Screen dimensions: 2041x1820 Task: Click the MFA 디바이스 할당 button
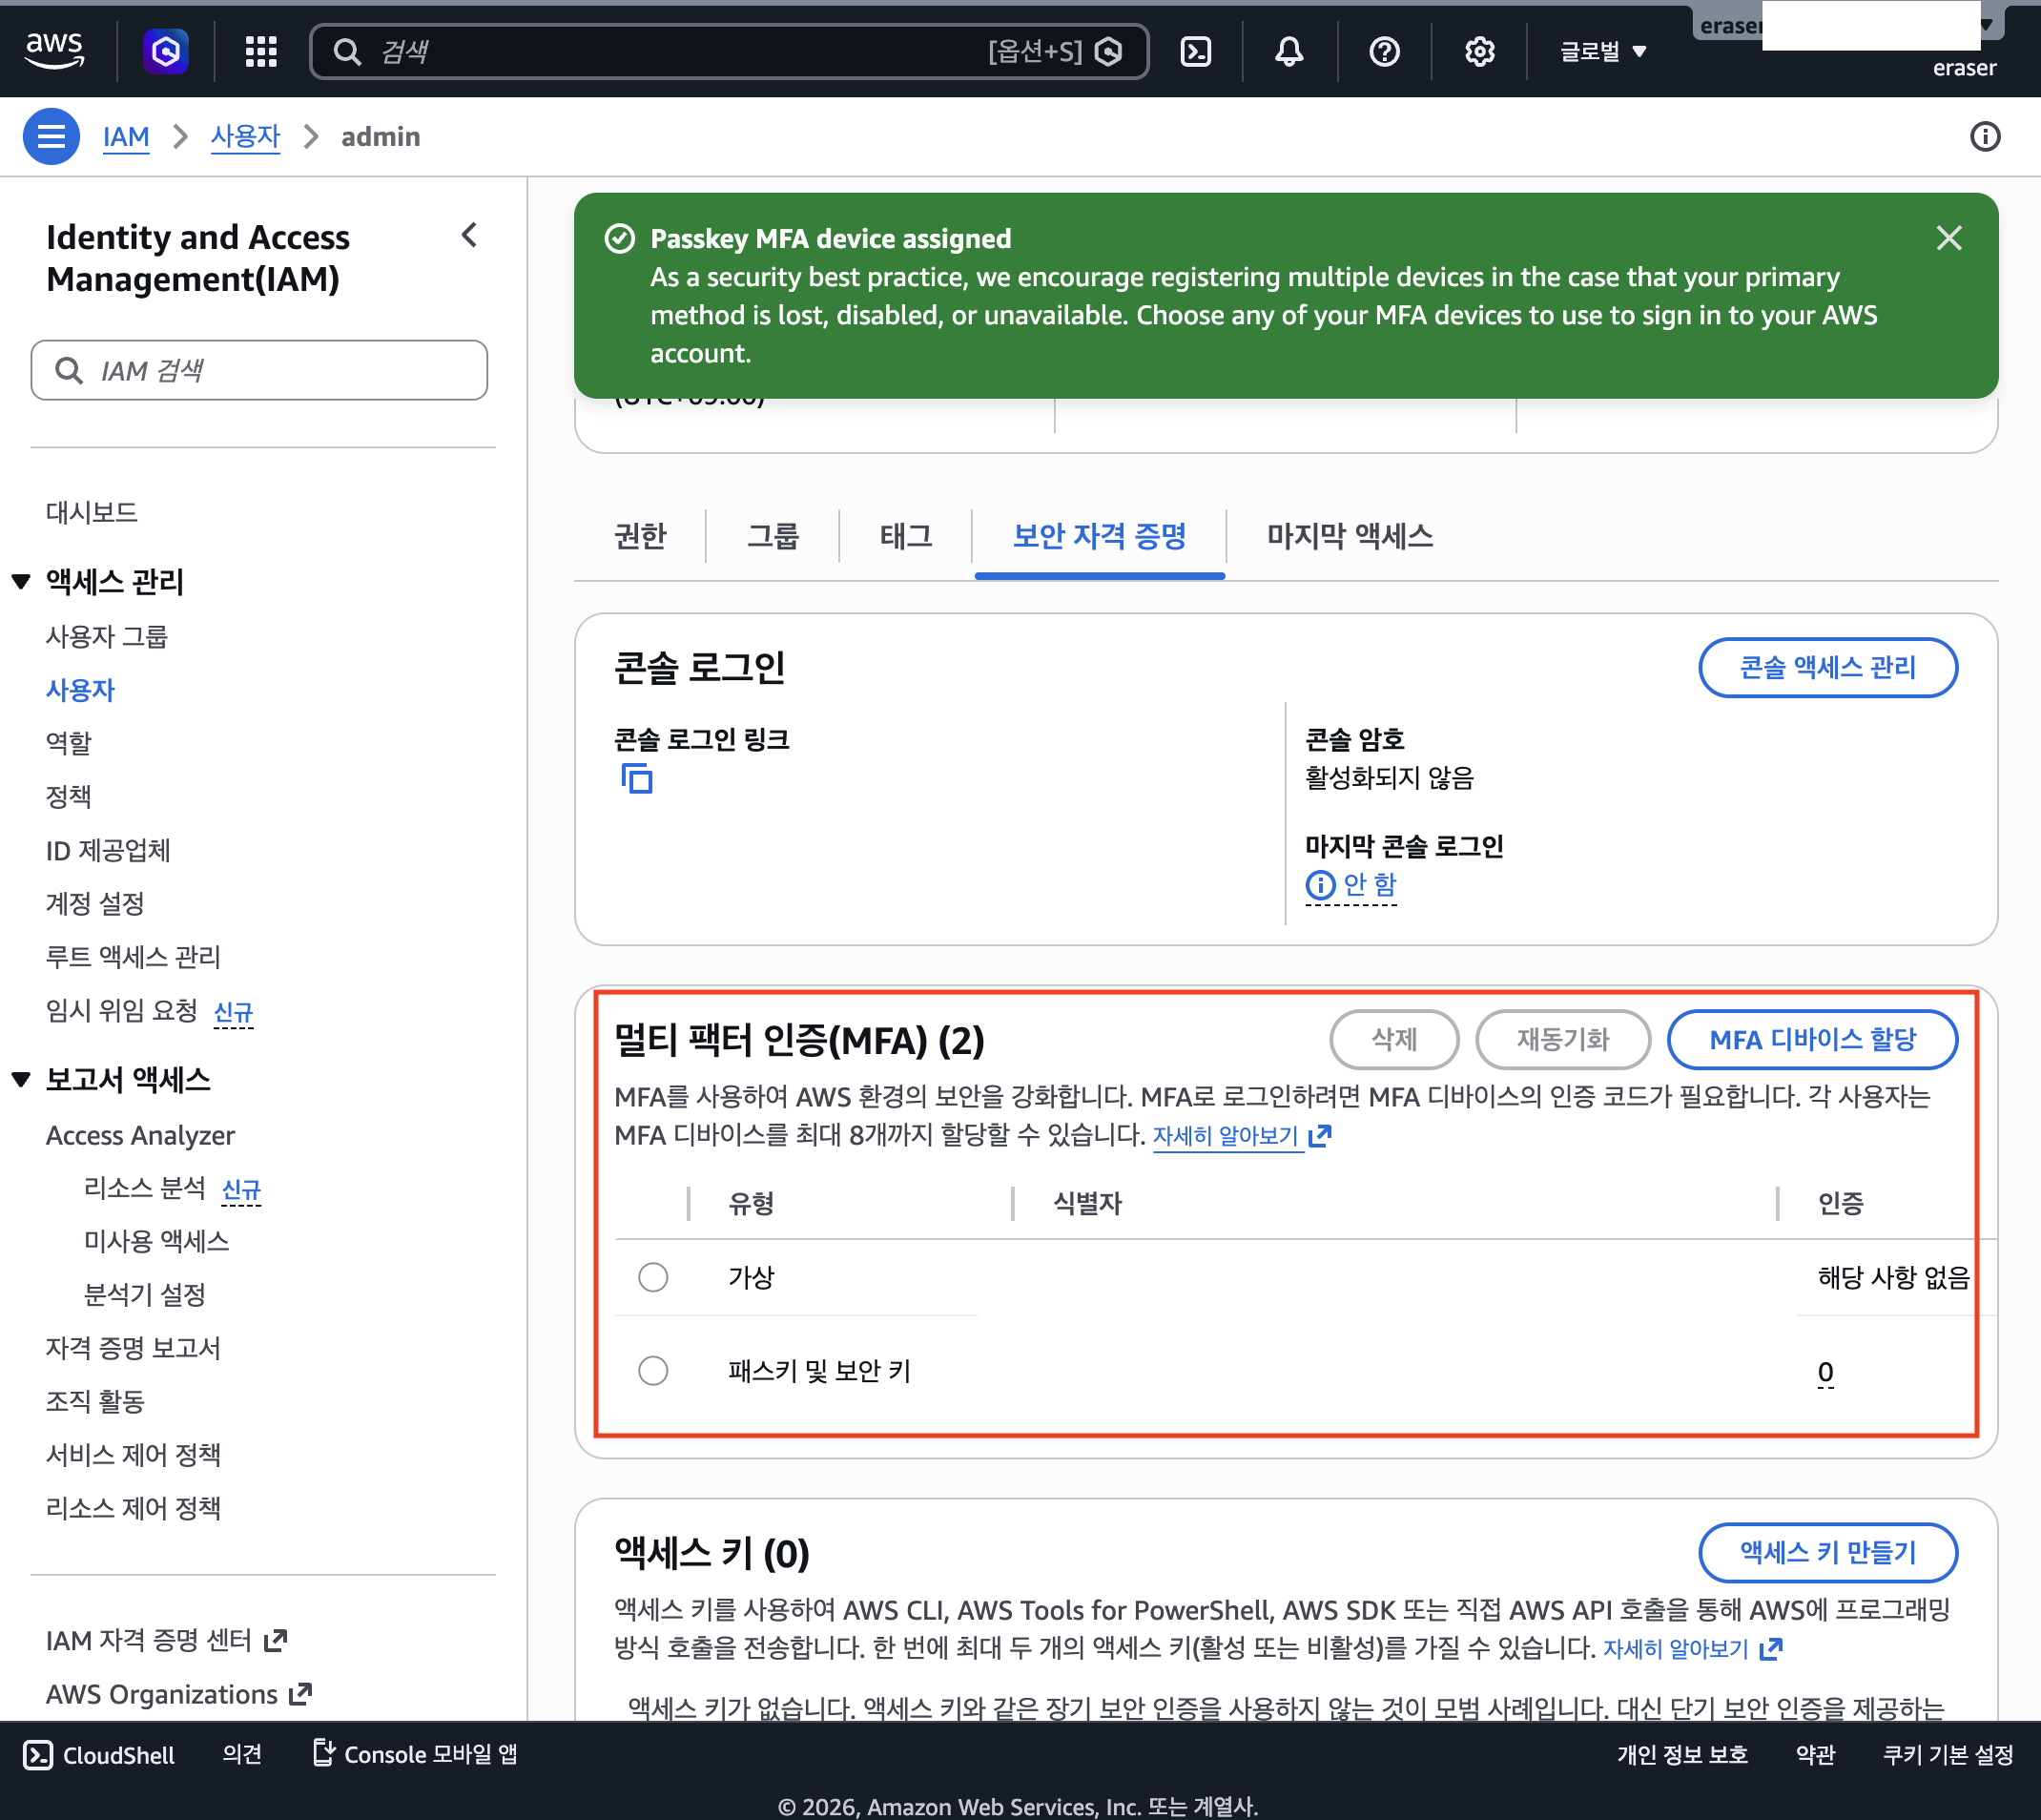click(x=1811, y=1039)
